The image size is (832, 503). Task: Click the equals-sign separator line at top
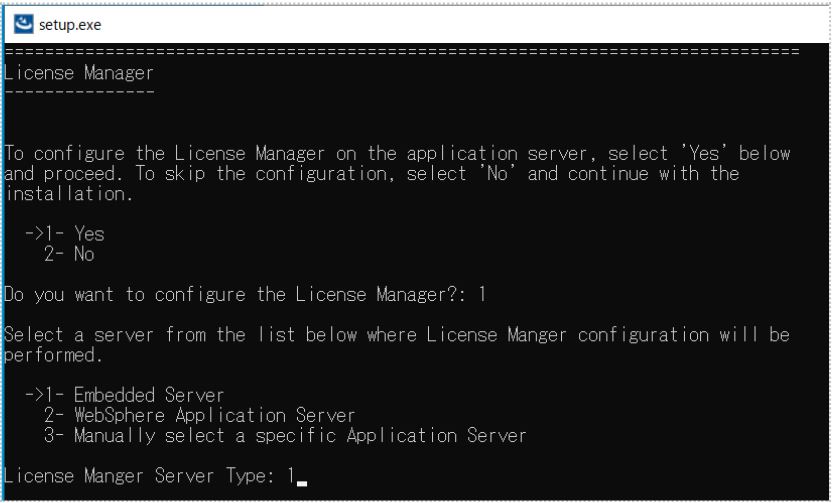click(x=400, y=51)
